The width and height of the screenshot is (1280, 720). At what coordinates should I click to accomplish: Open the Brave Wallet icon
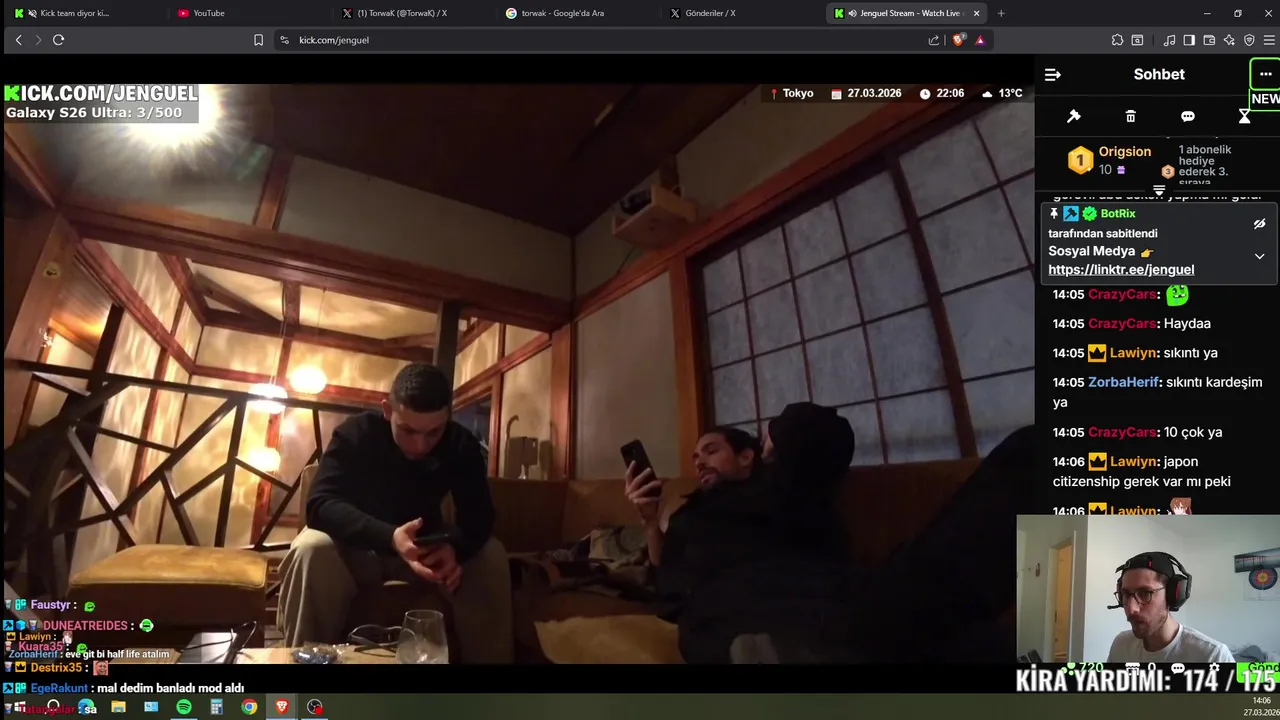pos(1209,40)
